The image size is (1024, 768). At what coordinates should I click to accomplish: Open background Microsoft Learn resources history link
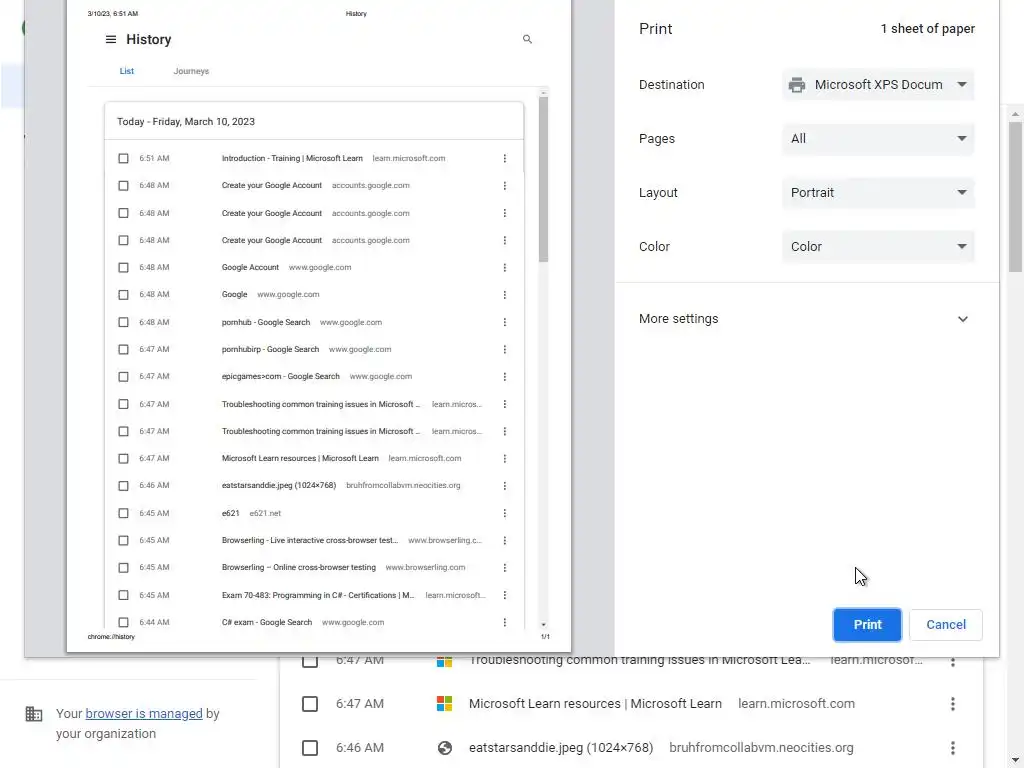[x=595, y=704]
